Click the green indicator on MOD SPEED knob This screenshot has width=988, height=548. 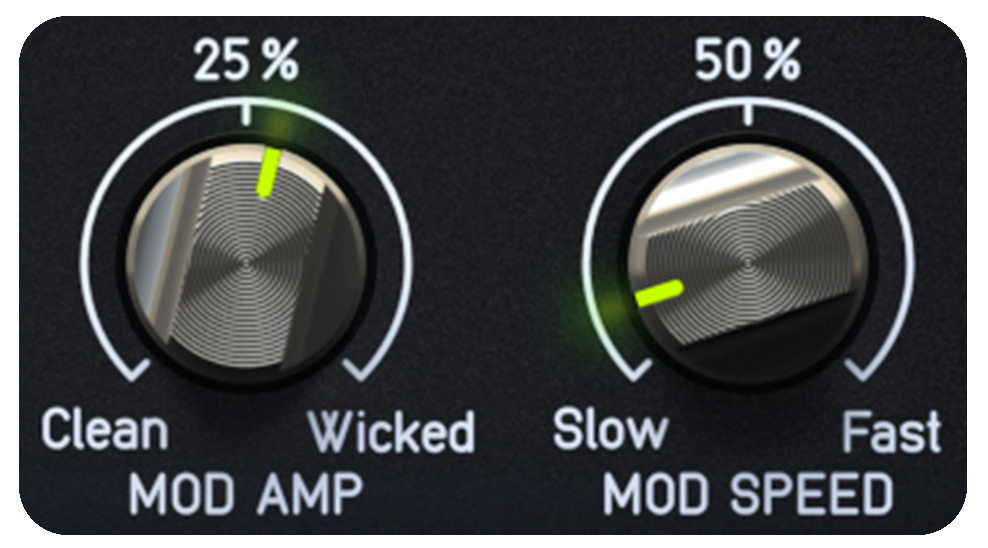pos(659,294)
